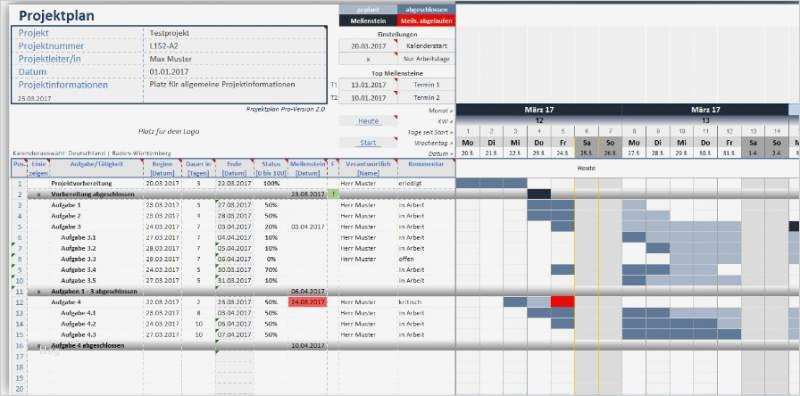Select the 70% status of Aufgabe 3.4
Screen dimensions: 800x396
coord(271,269)
